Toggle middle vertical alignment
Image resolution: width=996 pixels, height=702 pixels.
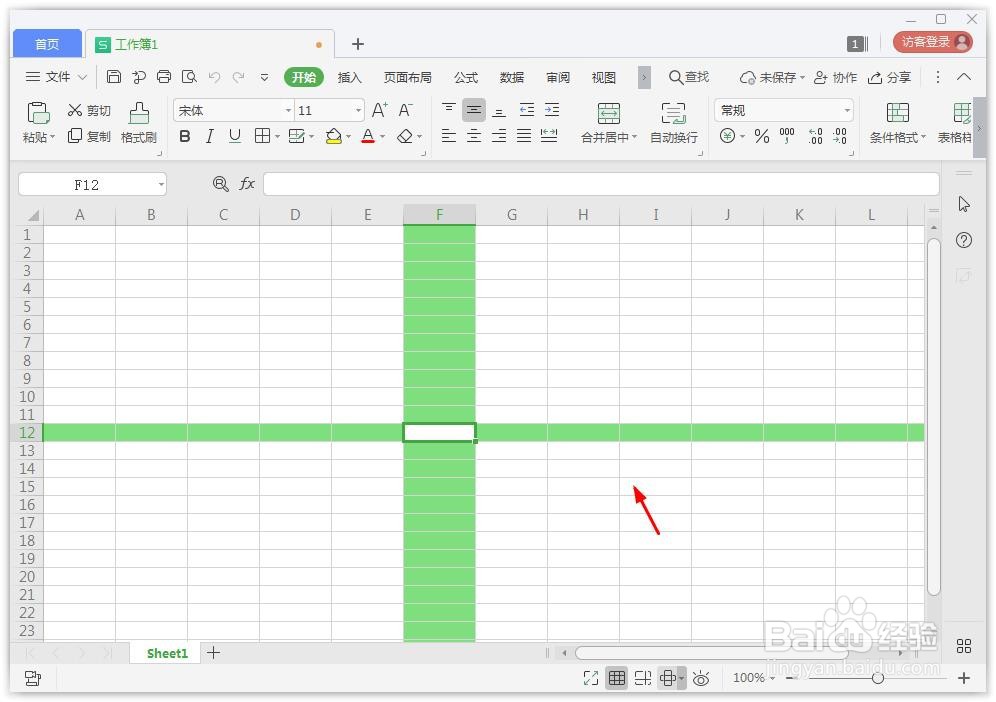[x=474, y=110]
